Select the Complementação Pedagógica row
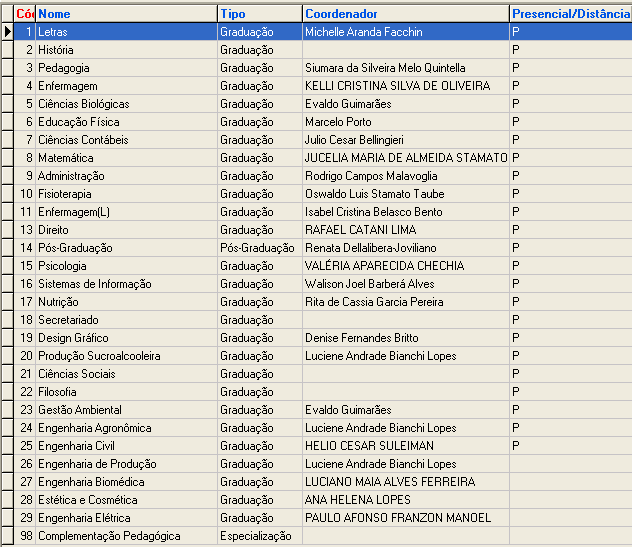The height and width of the screenshot is (547, 632). tap(126, 536)
